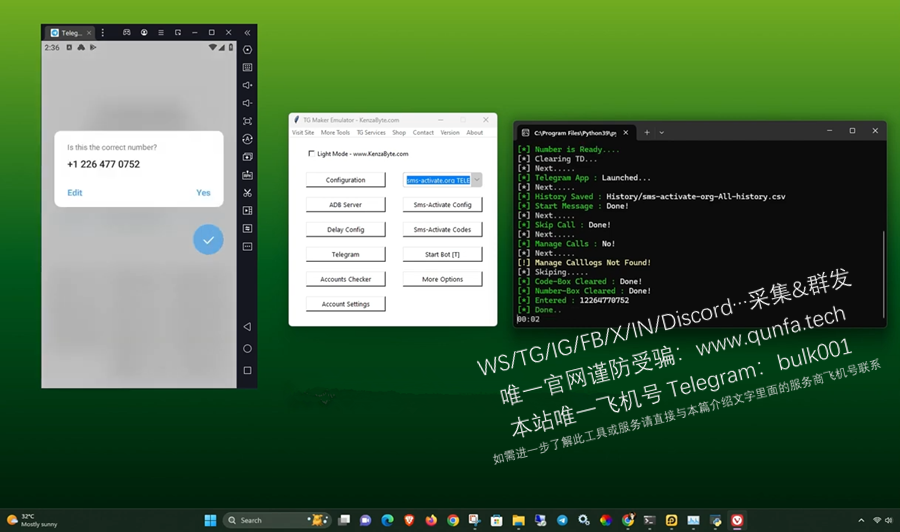The width and height of the screenshot is (900, 532).
Task: Close the Python39 terminal tab
Action: click(x=626, y=133)
